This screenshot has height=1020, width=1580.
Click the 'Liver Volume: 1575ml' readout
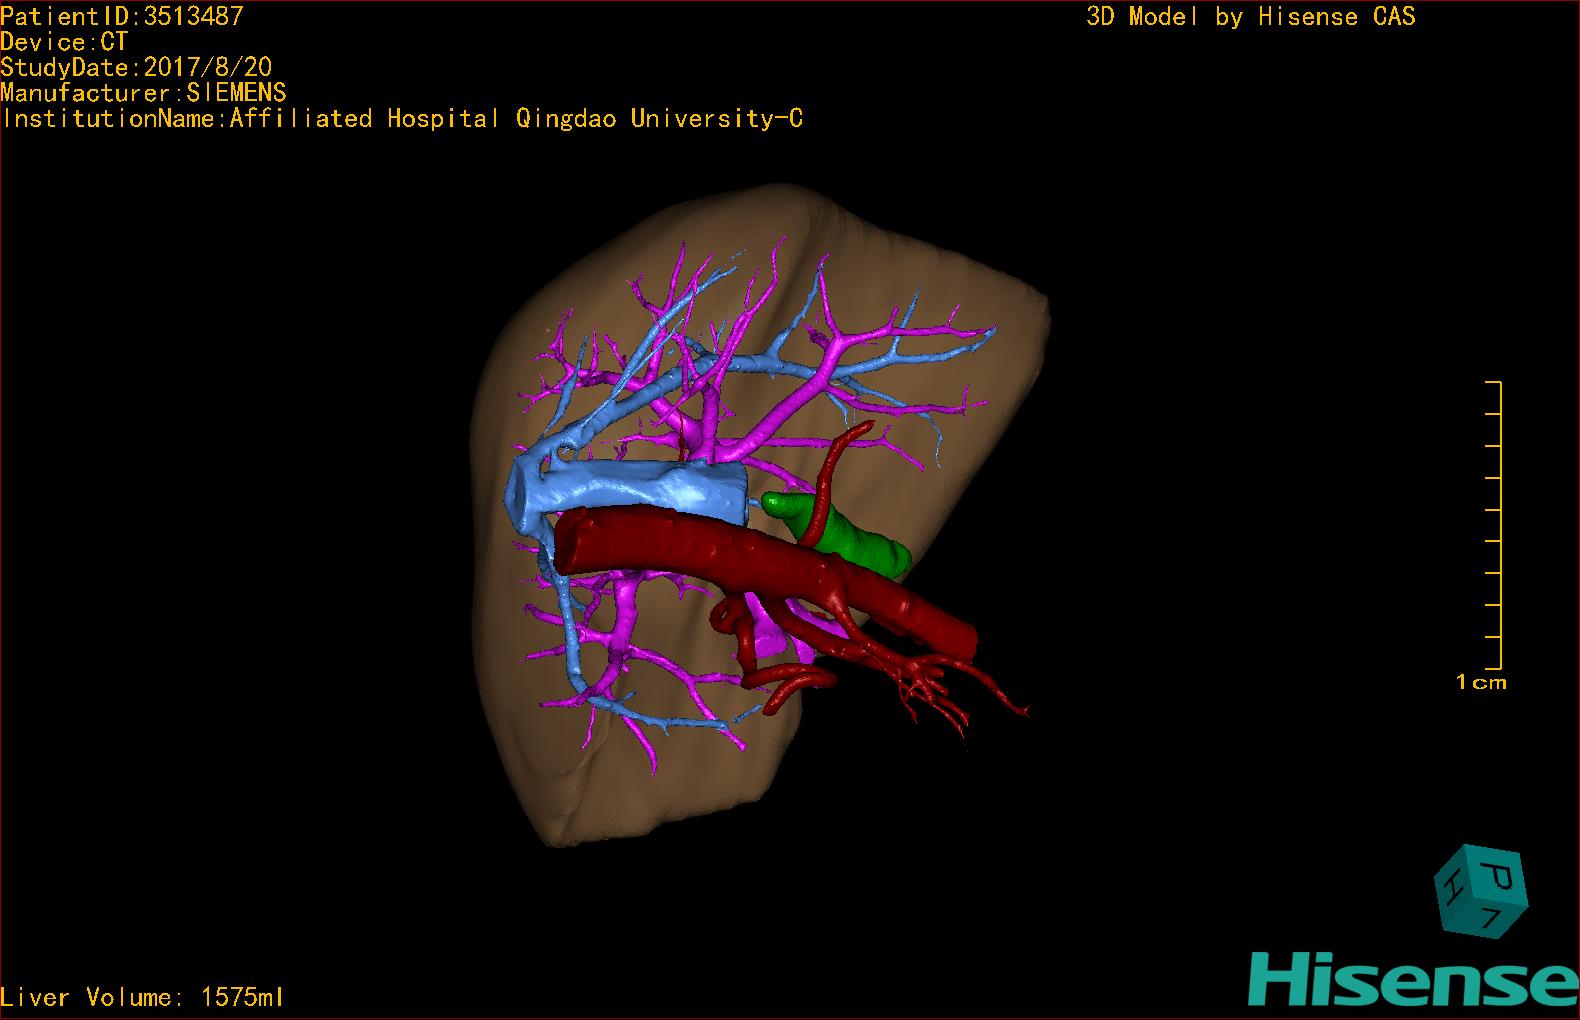[x=142, y=997]
